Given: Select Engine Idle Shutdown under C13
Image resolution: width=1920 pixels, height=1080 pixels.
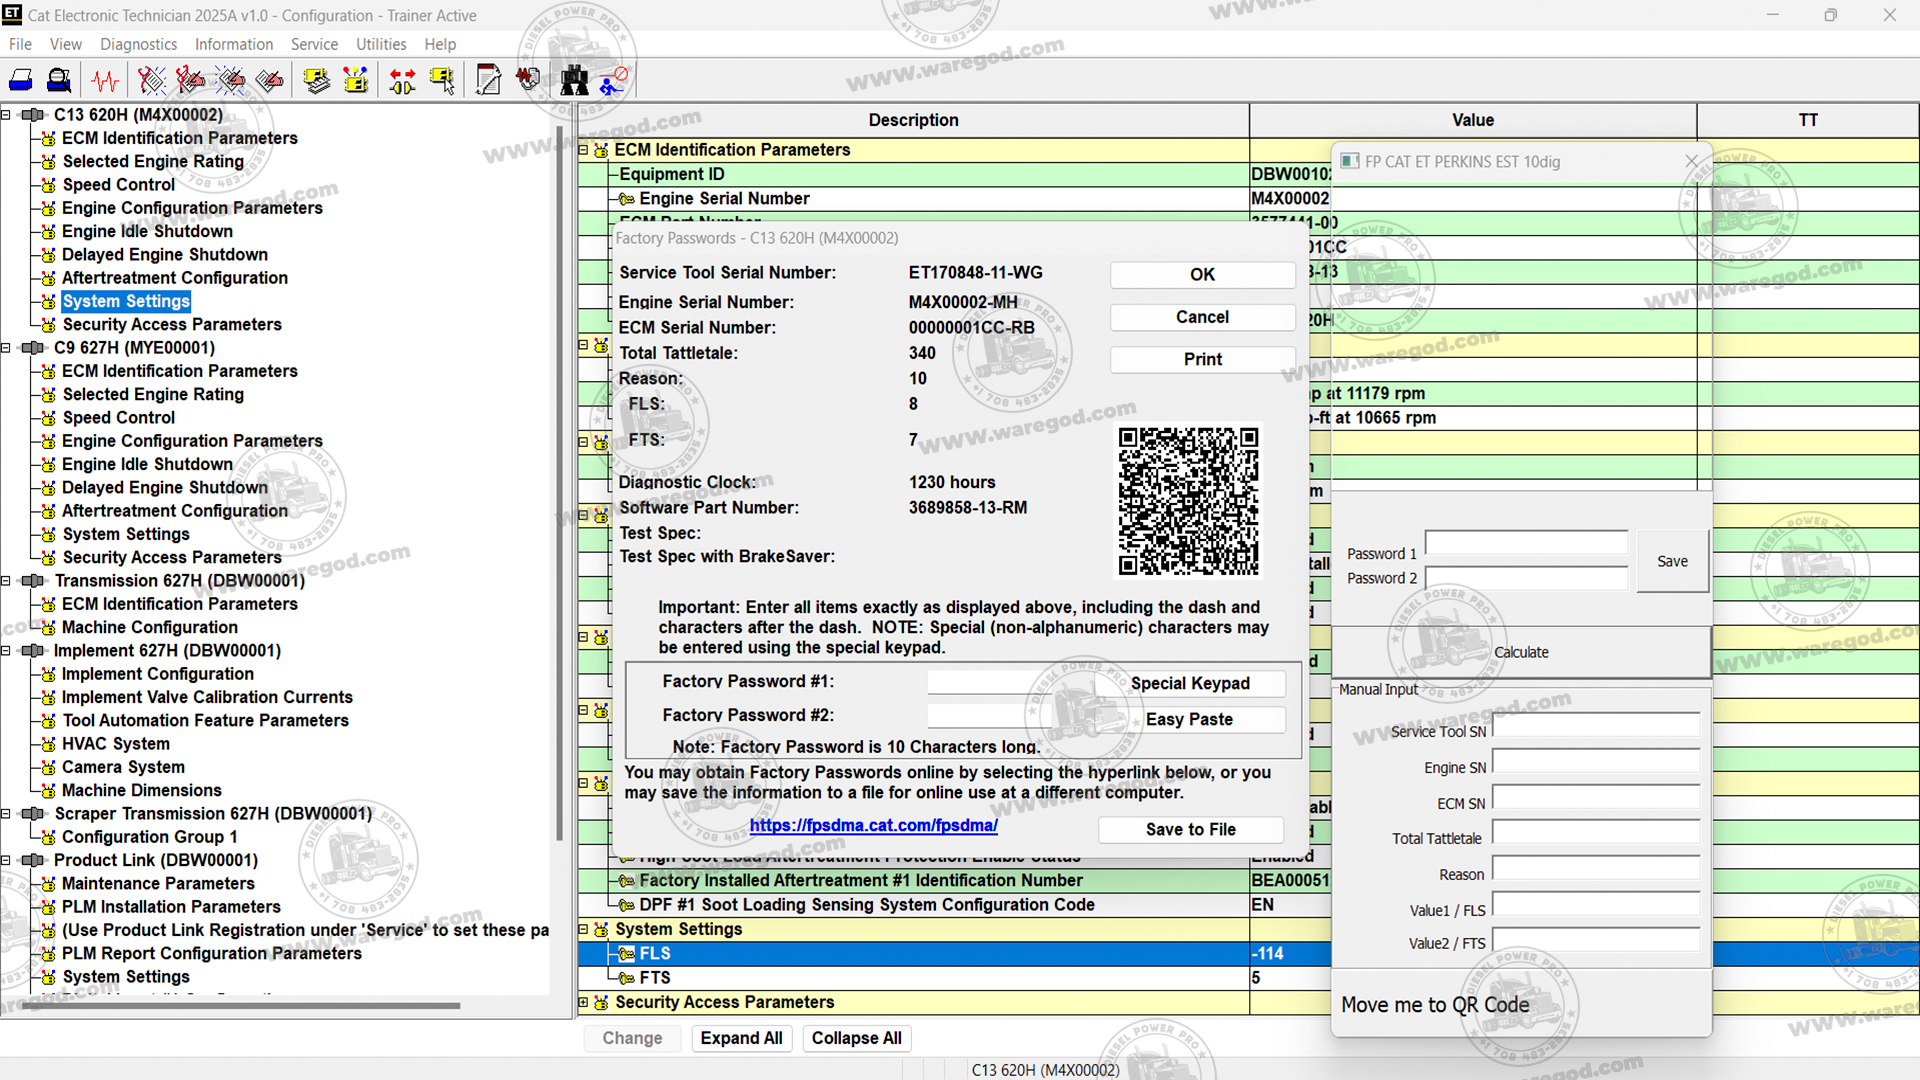Looking at the screenshot, I should pyautogui.click(x=147, y=231).
